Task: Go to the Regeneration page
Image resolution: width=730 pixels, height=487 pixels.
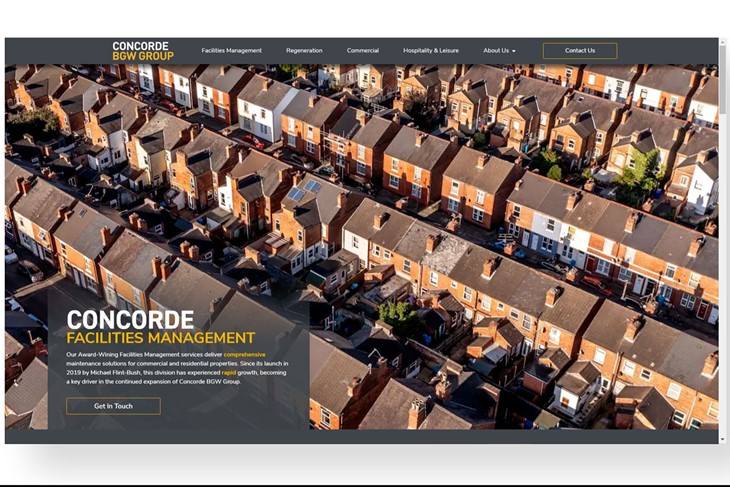Action: point(304,51)
